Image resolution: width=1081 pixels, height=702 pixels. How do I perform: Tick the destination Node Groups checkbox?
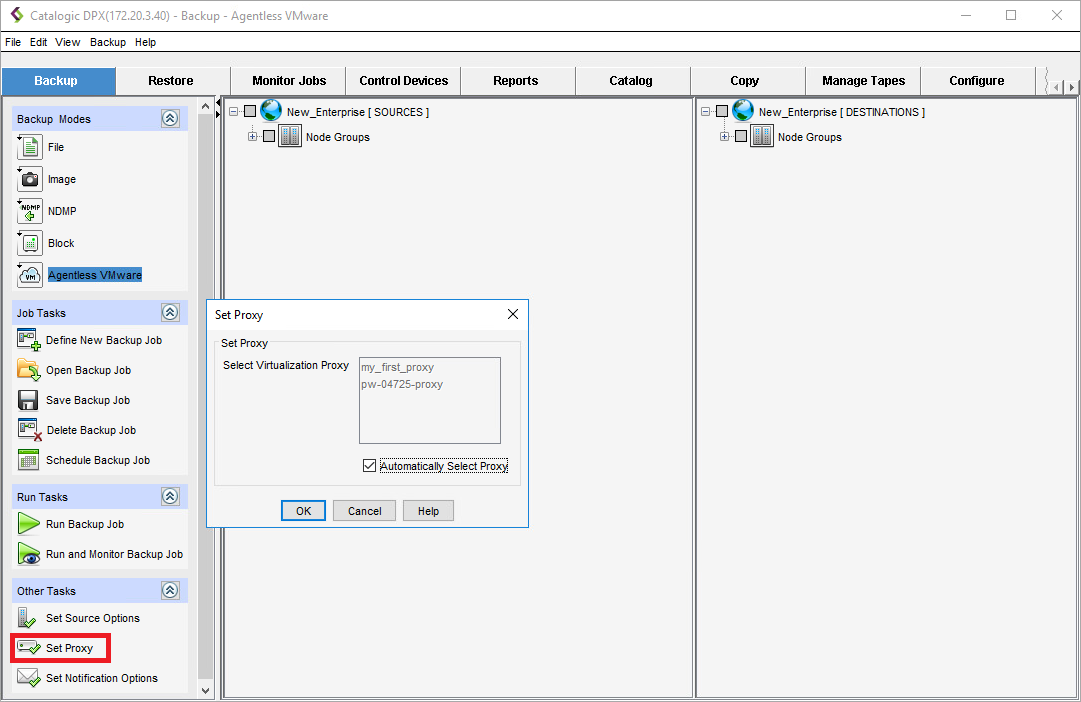tap(741, 137)
